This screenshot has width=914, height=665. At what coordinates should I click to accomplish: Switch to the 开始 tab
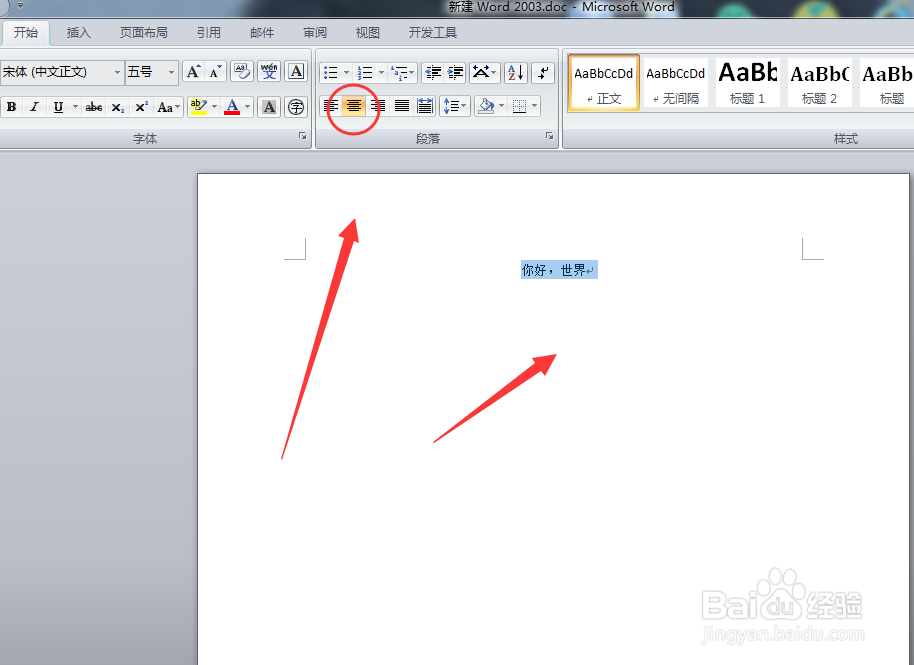(x=26, y=33)
